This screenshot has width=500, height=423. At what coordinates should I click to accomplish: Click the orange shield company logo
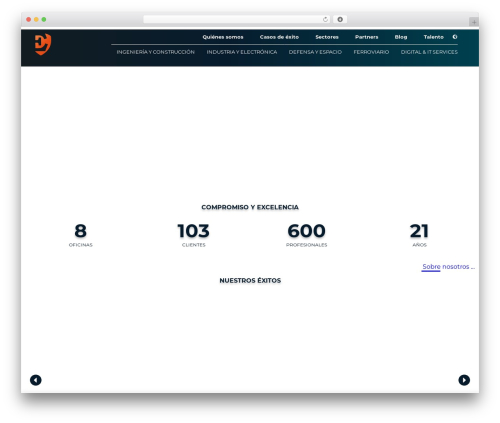point(43,44)
